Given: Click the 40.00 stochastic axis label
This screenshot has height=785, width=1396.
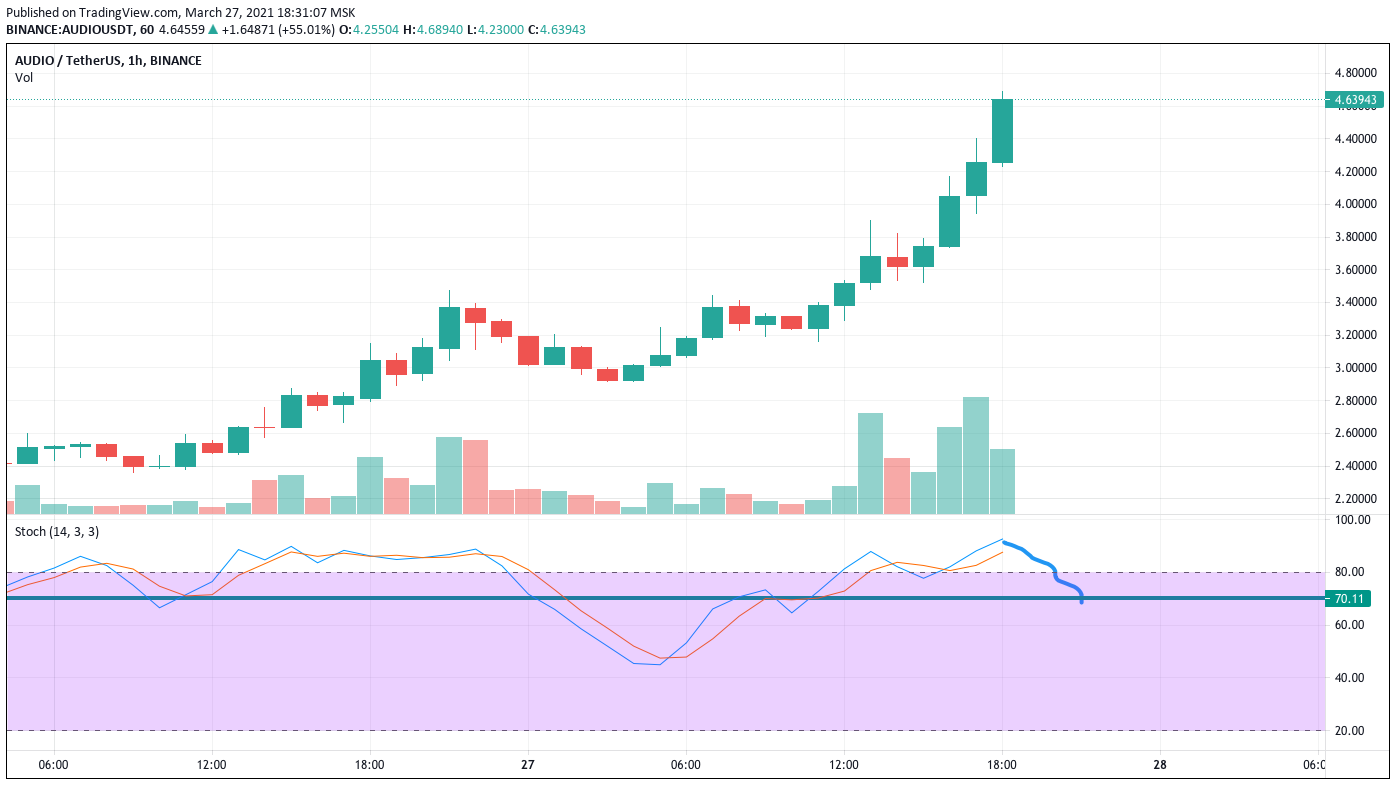Looking at the screenshot, I should [1349, 678].
